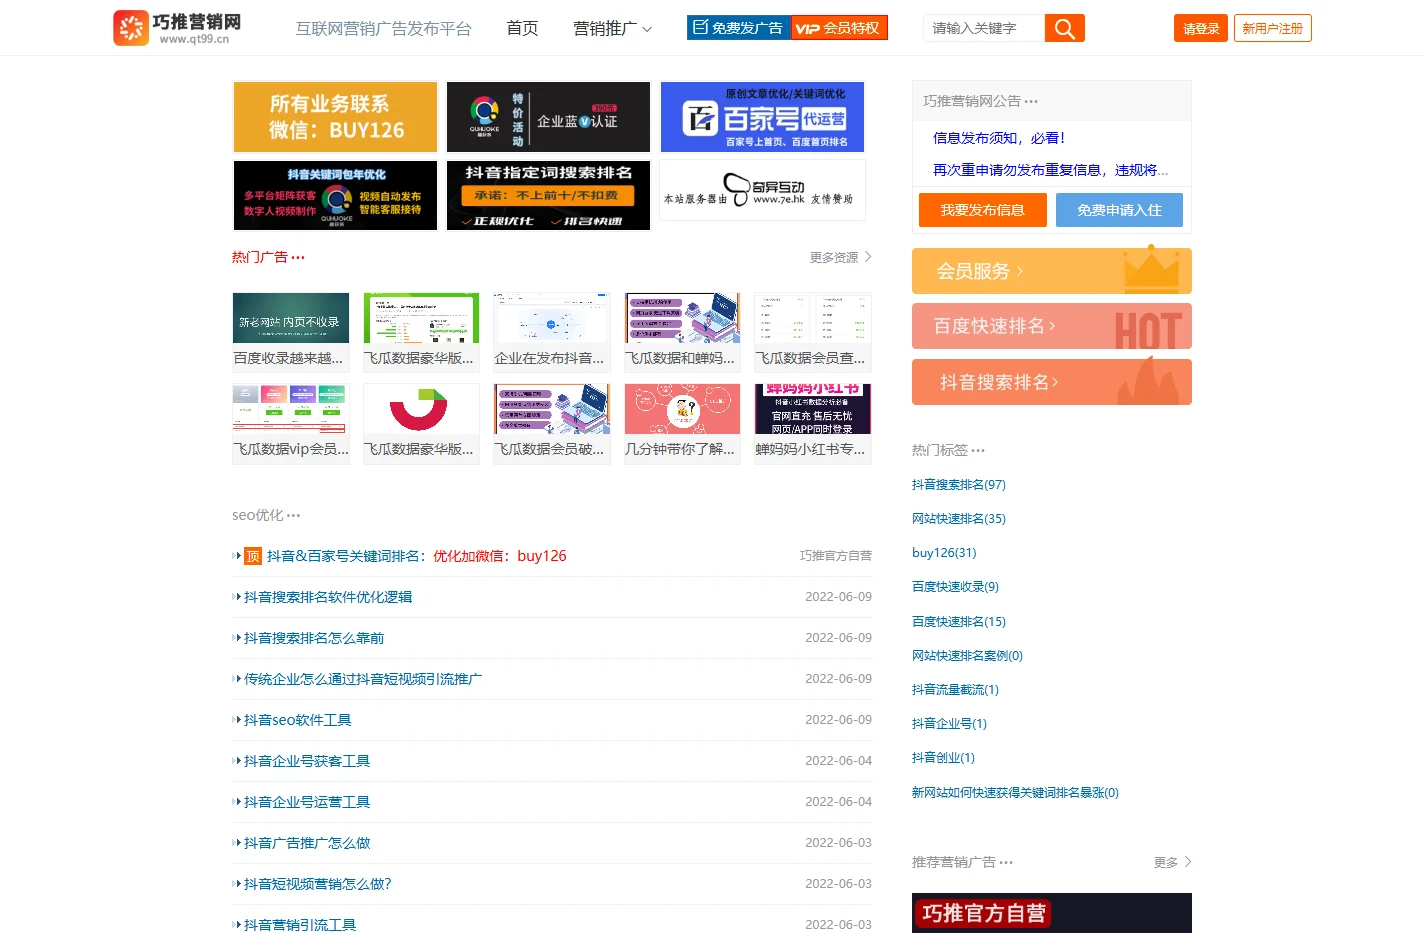Open article 抖音短视频营销怎么做?
The image size is (1424, 933).
click(x=318, y=884)
